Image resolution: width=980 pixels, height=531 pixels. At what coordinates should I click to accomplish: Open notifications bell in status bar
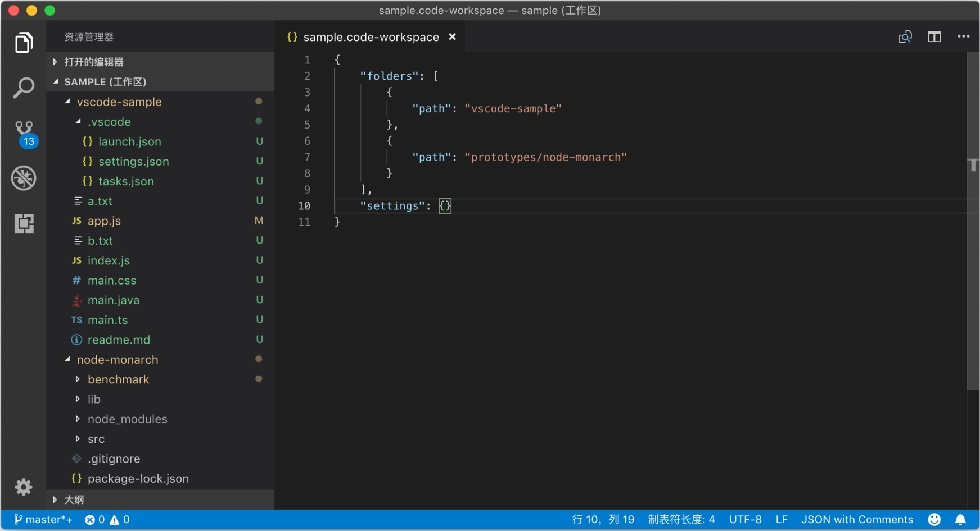pos(960,519)
